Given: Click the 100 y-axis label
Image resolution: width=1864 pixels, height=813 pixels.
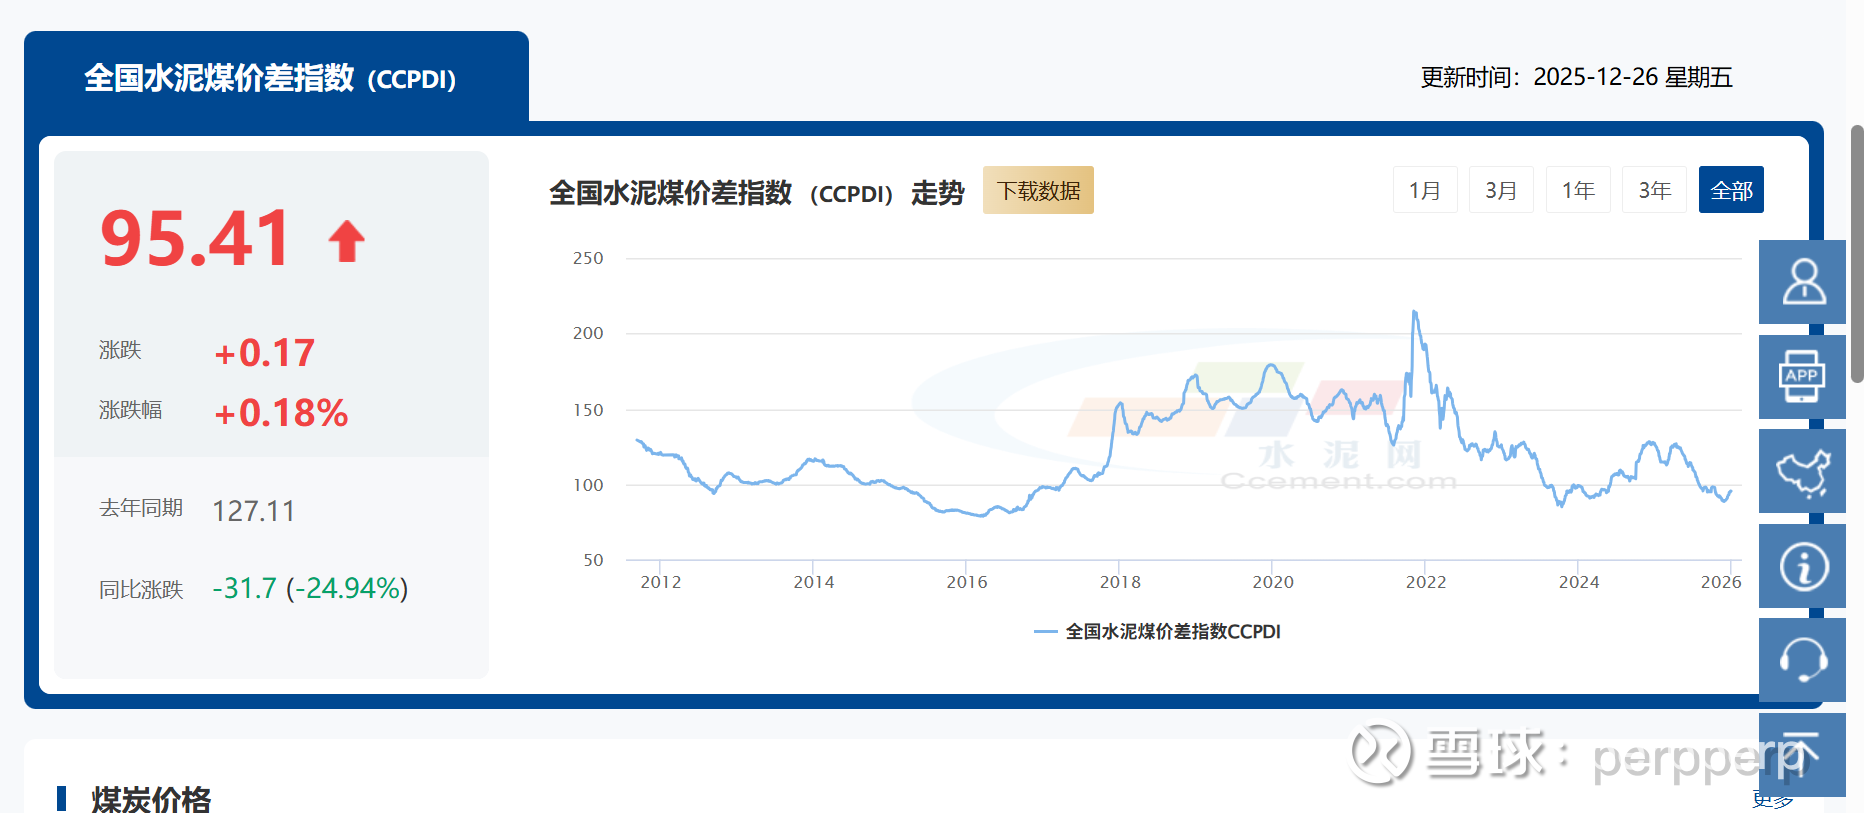Looking at the screenshot, I should [588, 485].
